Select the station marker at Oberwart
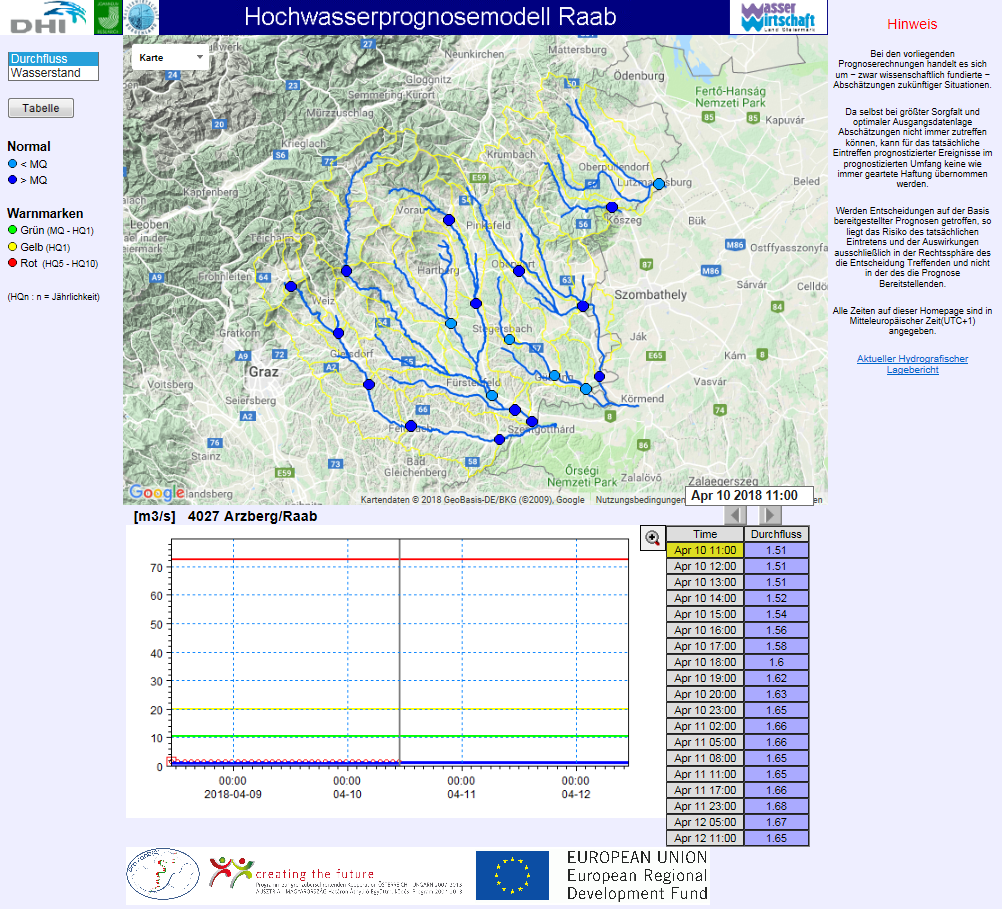Screen dimensions: 1002x909 pos(519,271)
